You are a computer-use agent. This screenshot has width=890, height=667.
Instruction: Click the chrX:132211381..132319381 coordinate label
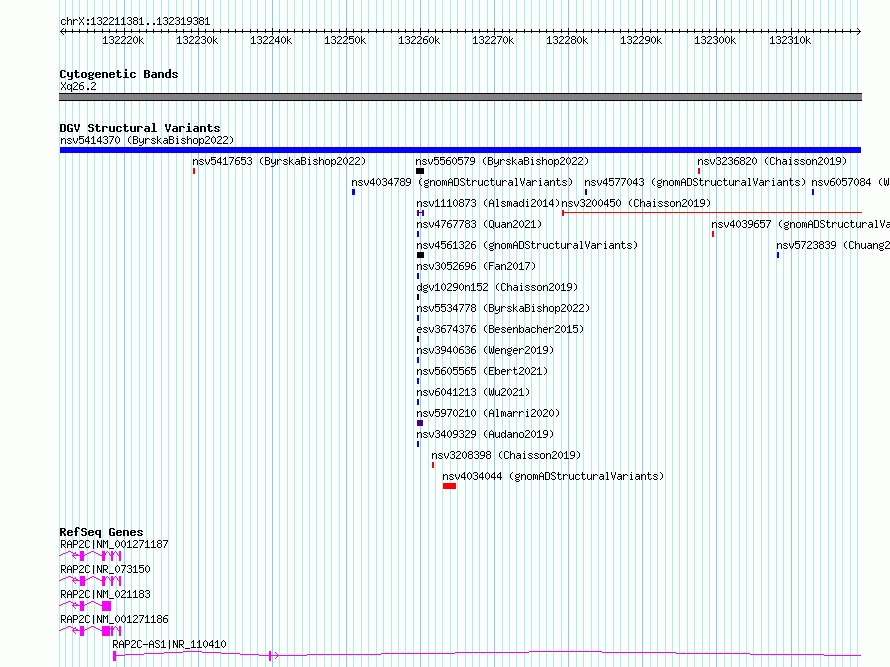135,22
